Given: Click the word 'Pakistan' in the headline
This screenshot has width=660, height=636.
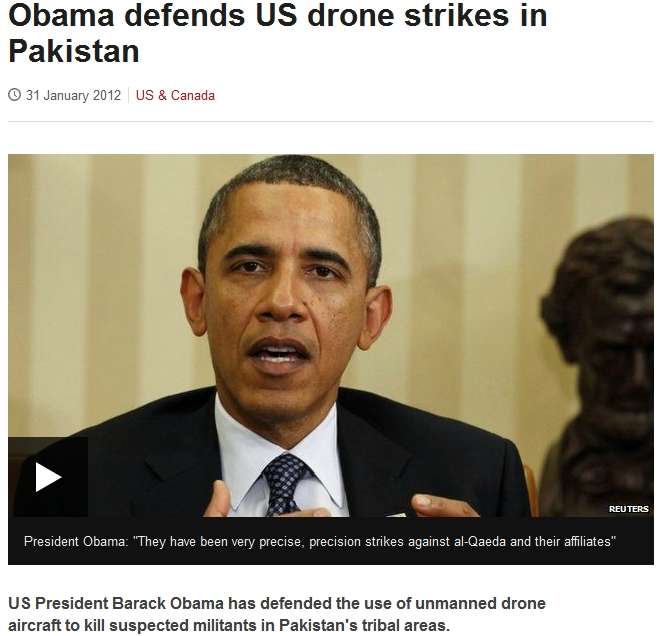Looking at the screenshot, I should [x=74, y=52].
